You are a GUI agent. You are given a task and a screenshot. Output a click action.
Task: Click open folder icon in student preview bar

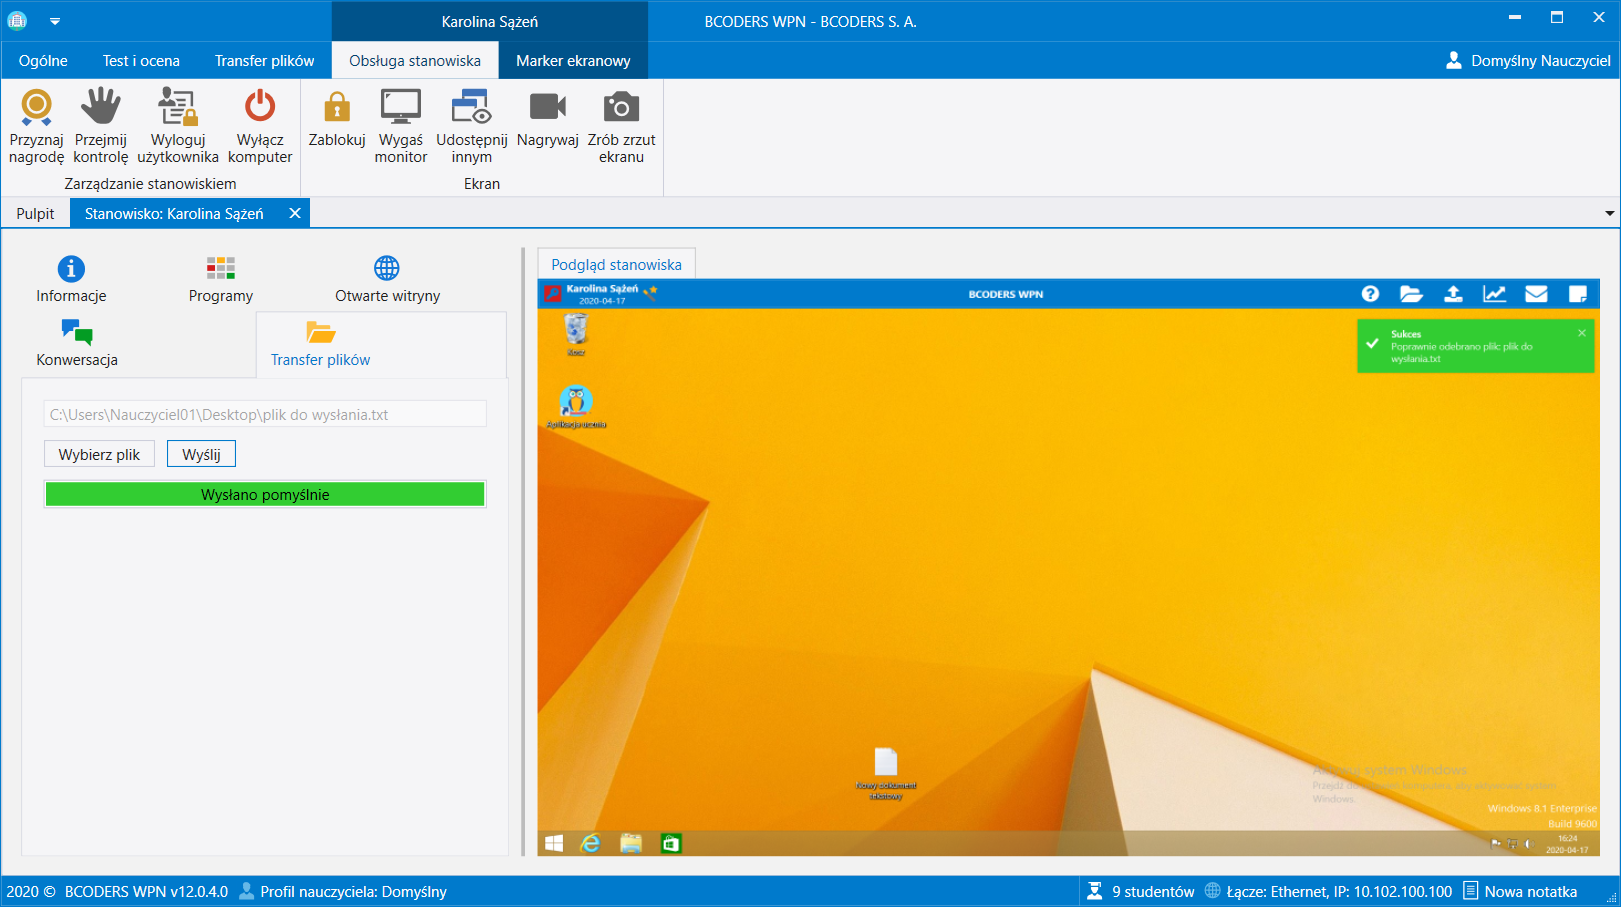(x=1411, y=294)
